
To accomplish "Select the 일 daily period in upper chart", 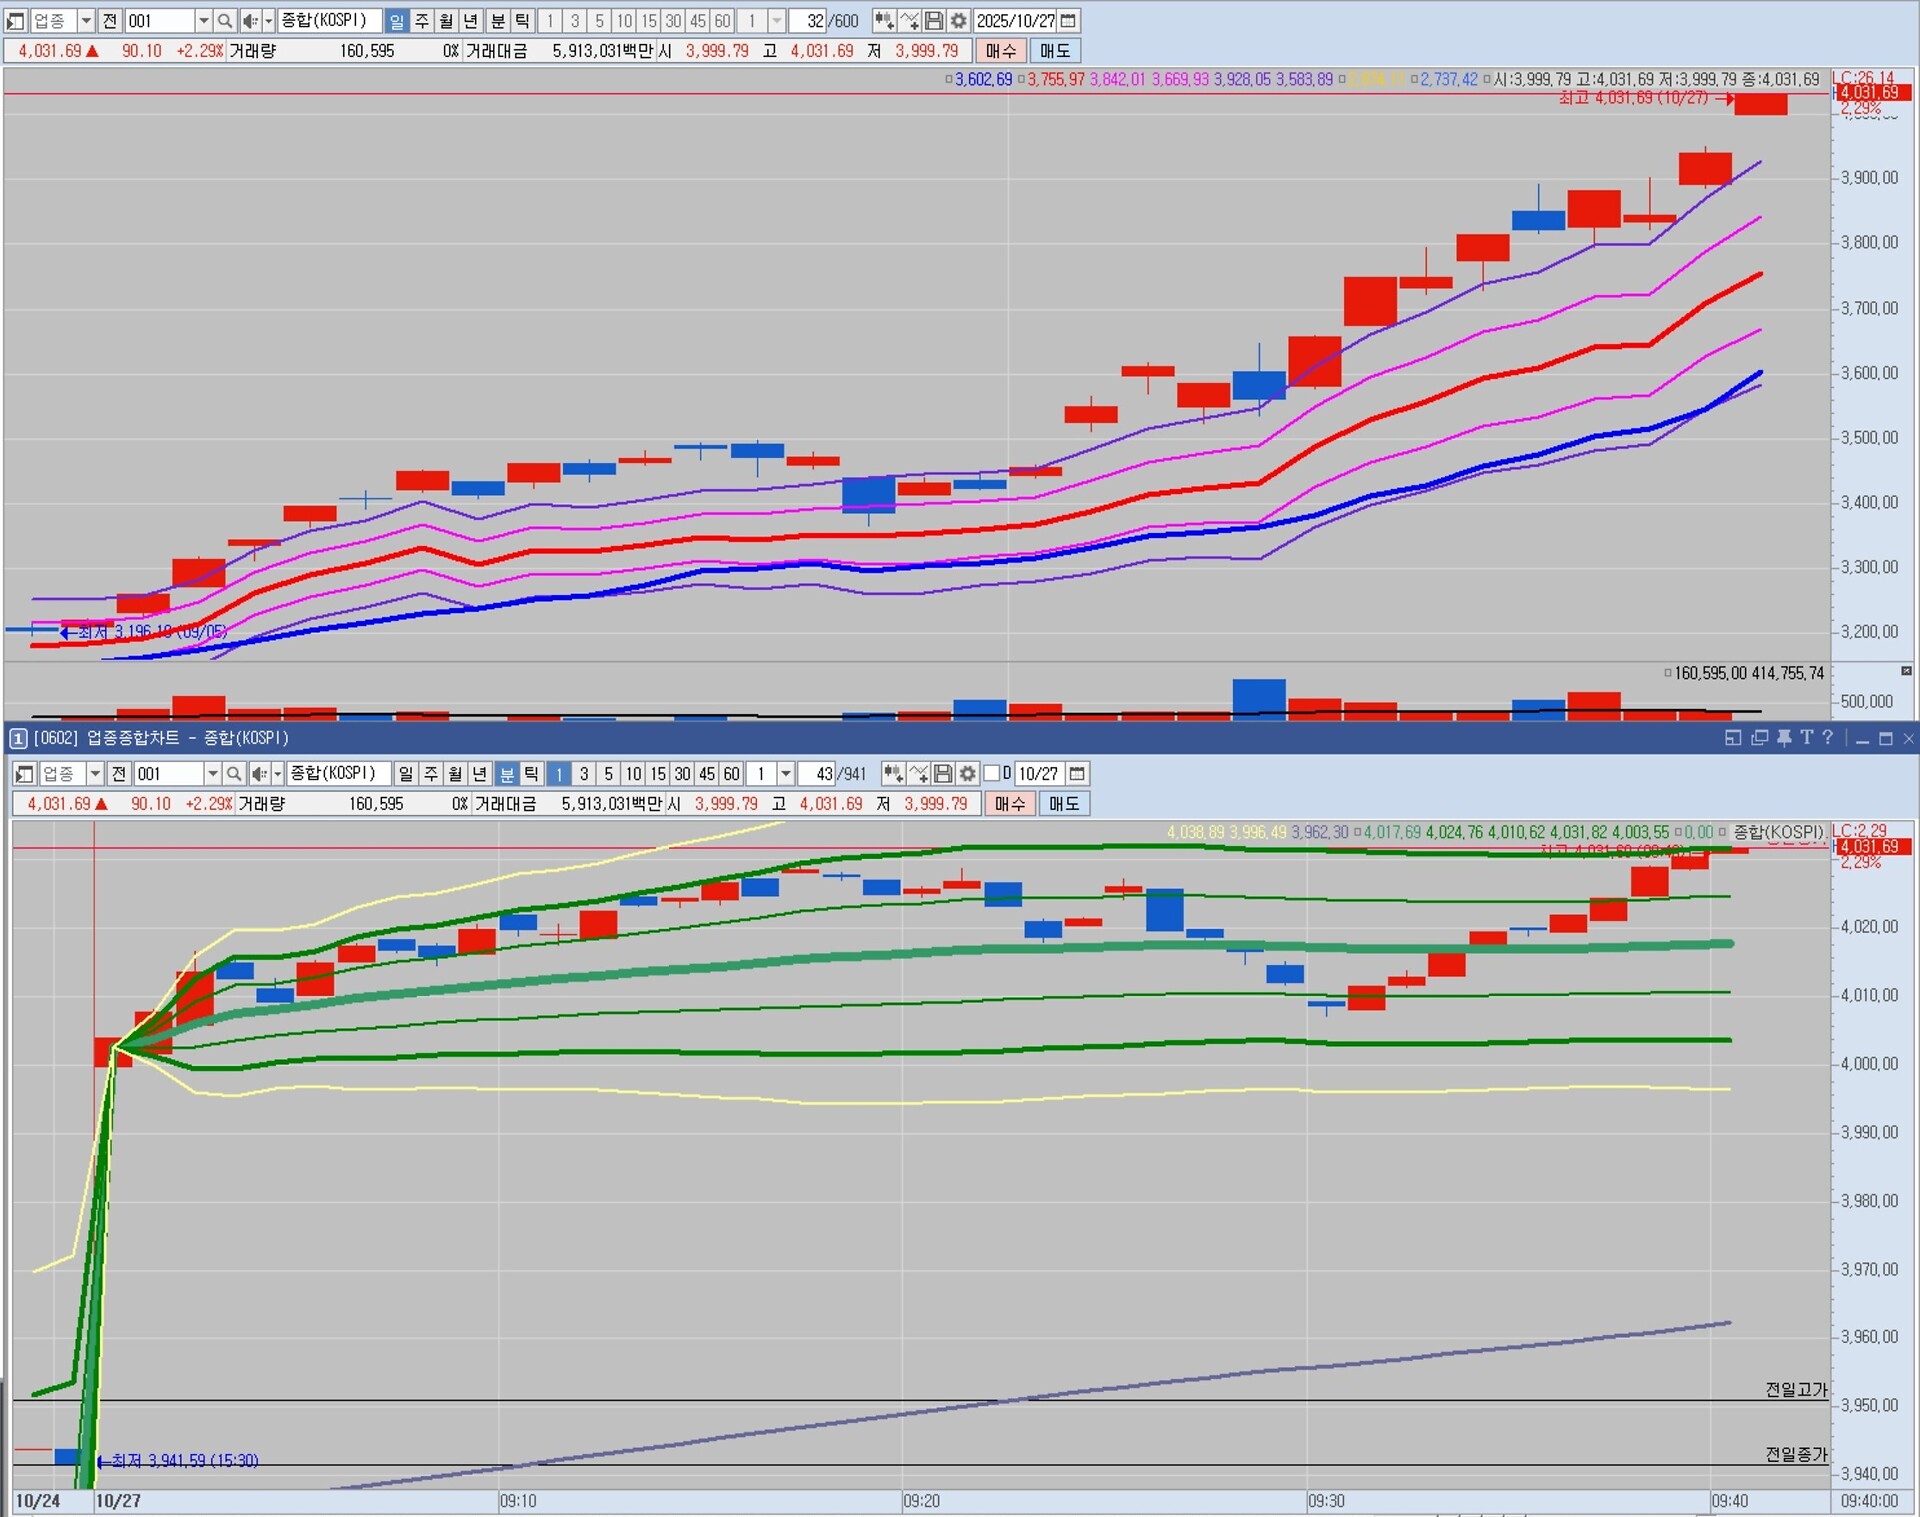I will click(396, 21).
